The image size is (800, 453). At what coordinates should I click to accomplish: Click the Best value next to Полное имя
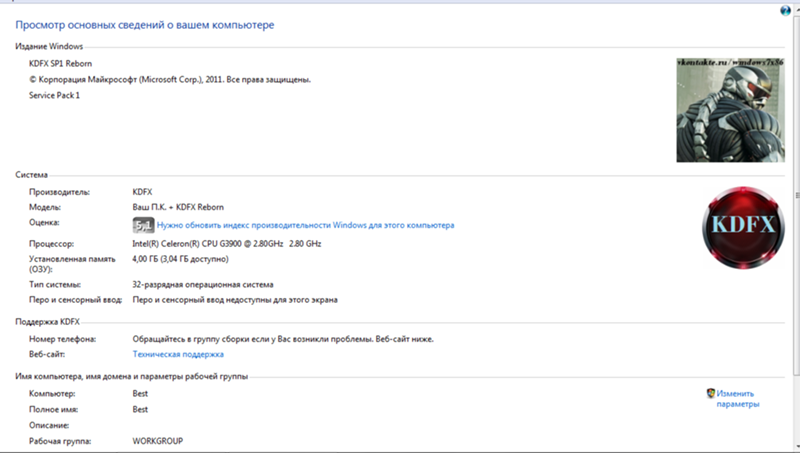click(x=140, y=410)
